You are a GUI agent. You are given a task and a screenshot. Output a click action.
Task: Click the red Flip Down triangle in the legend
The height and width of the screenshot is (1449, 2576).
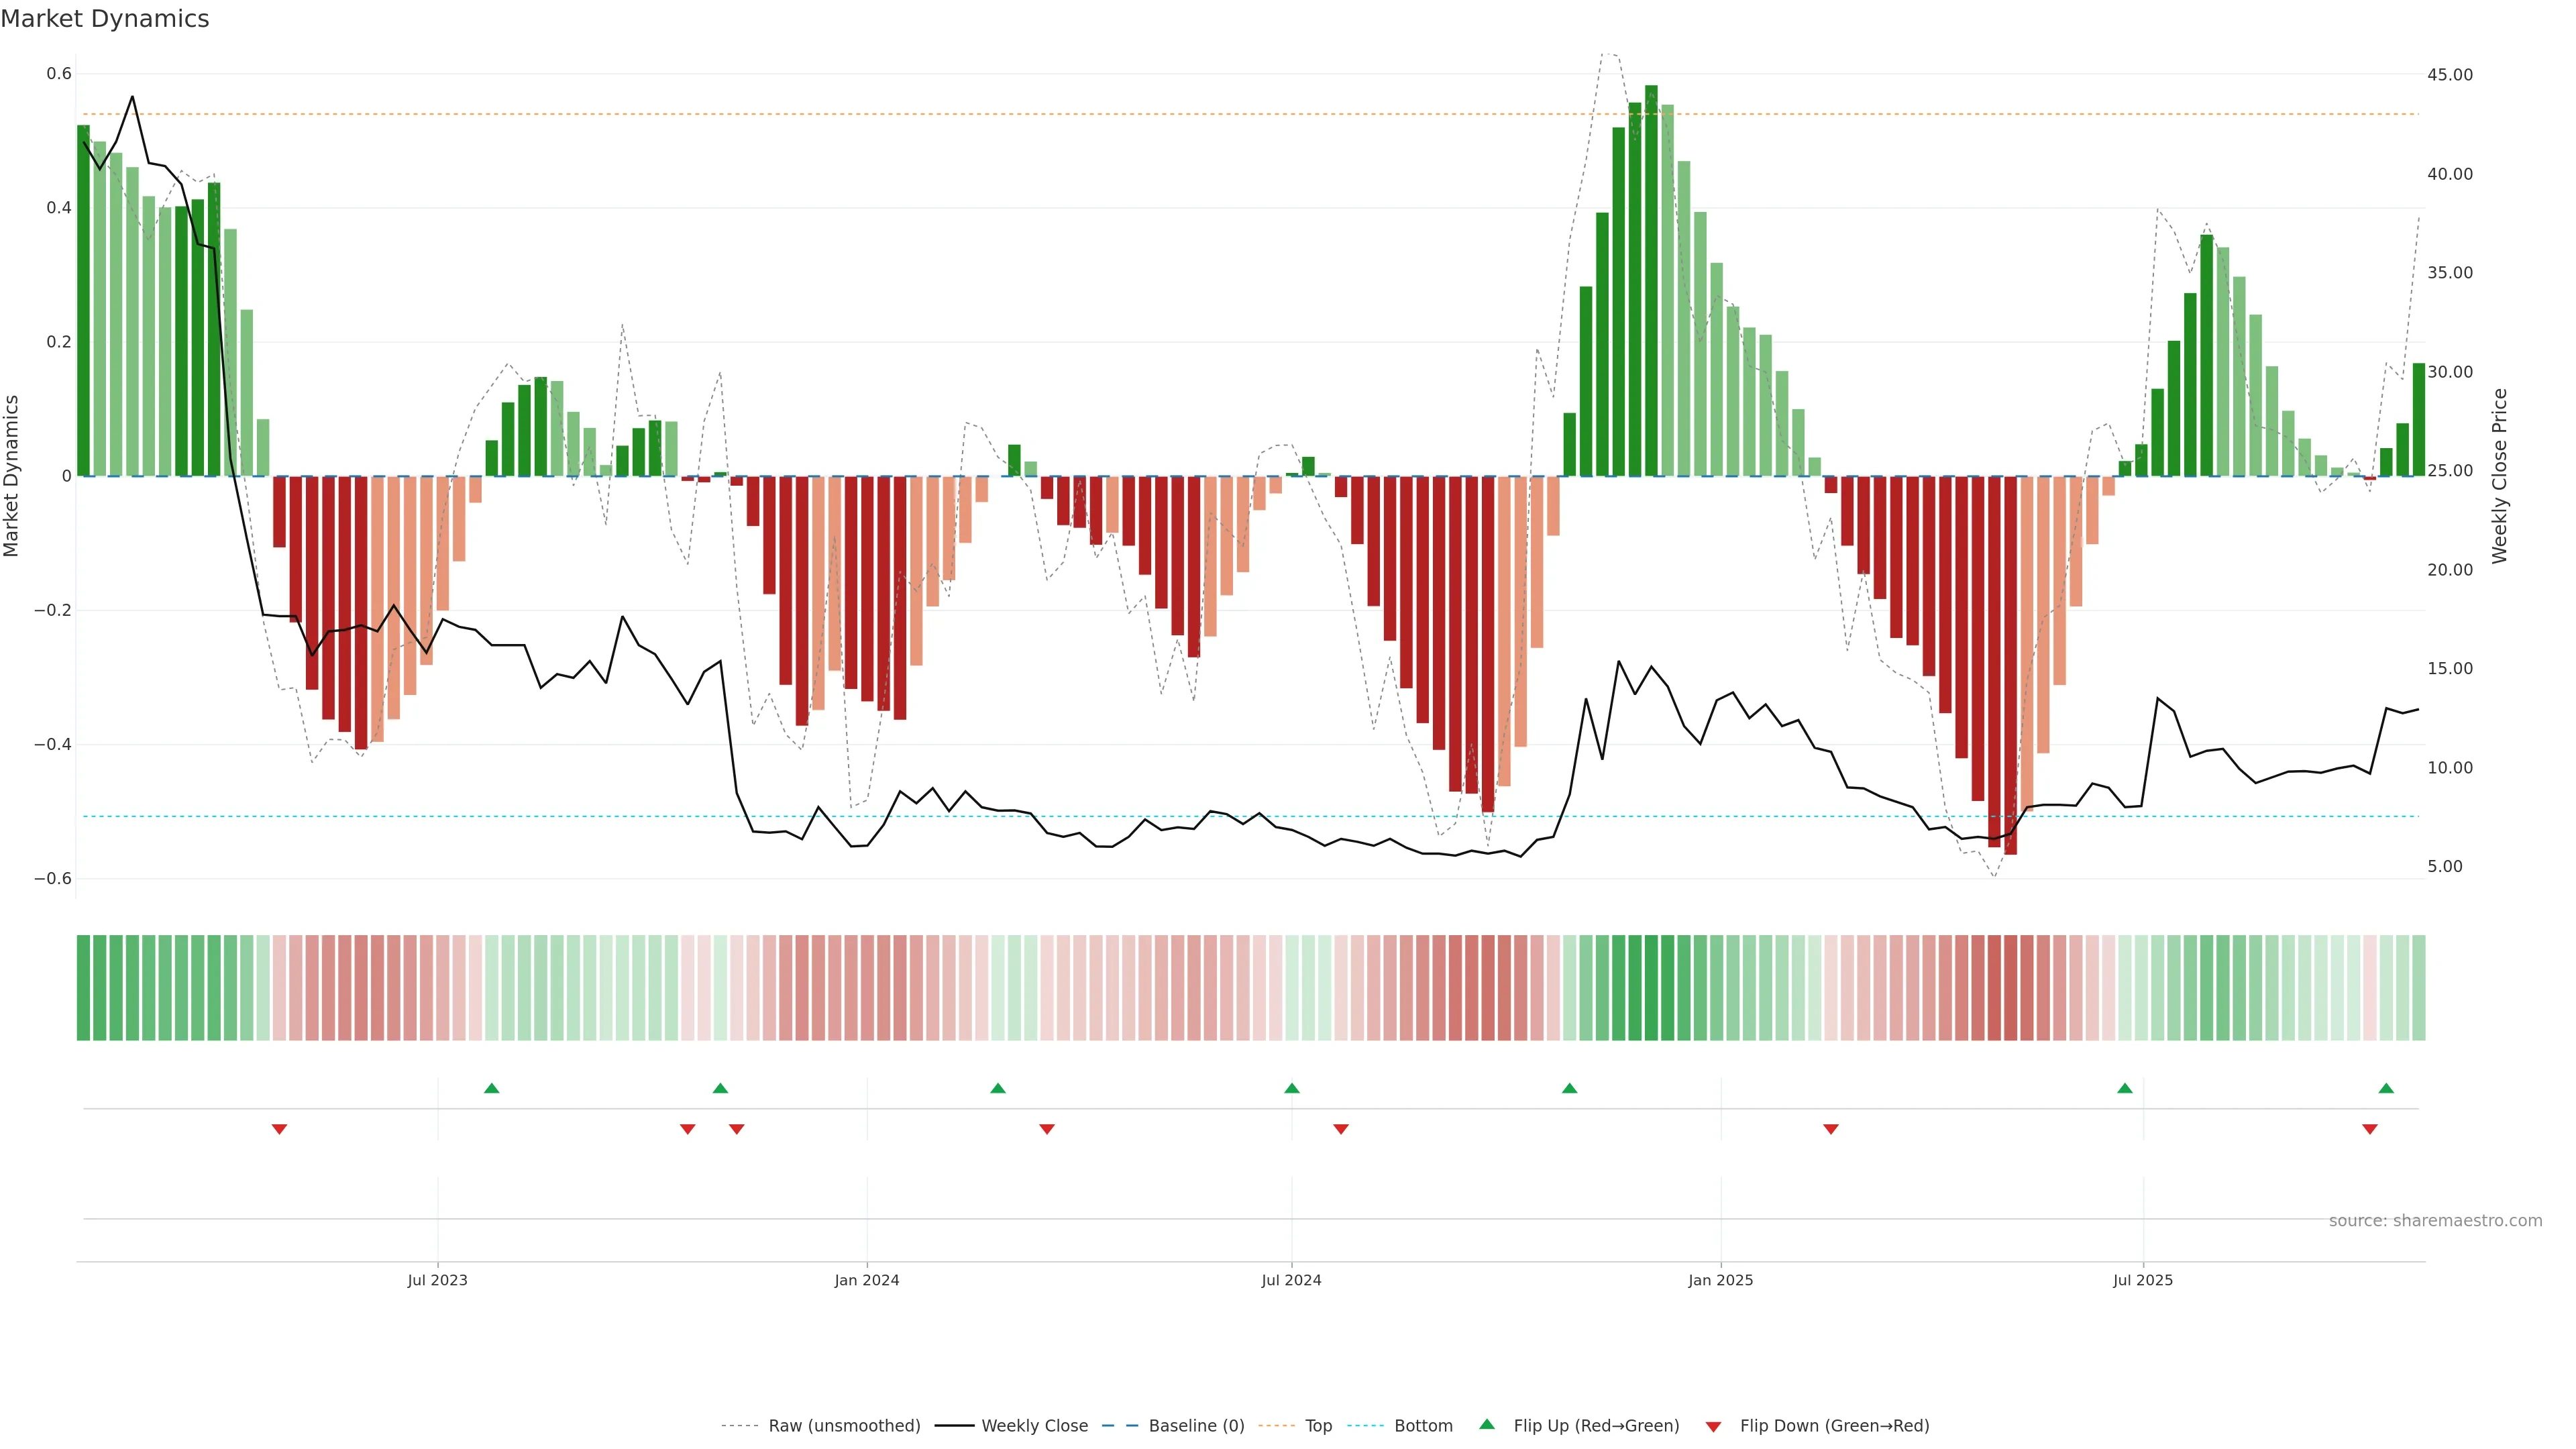(1713, 1426)
